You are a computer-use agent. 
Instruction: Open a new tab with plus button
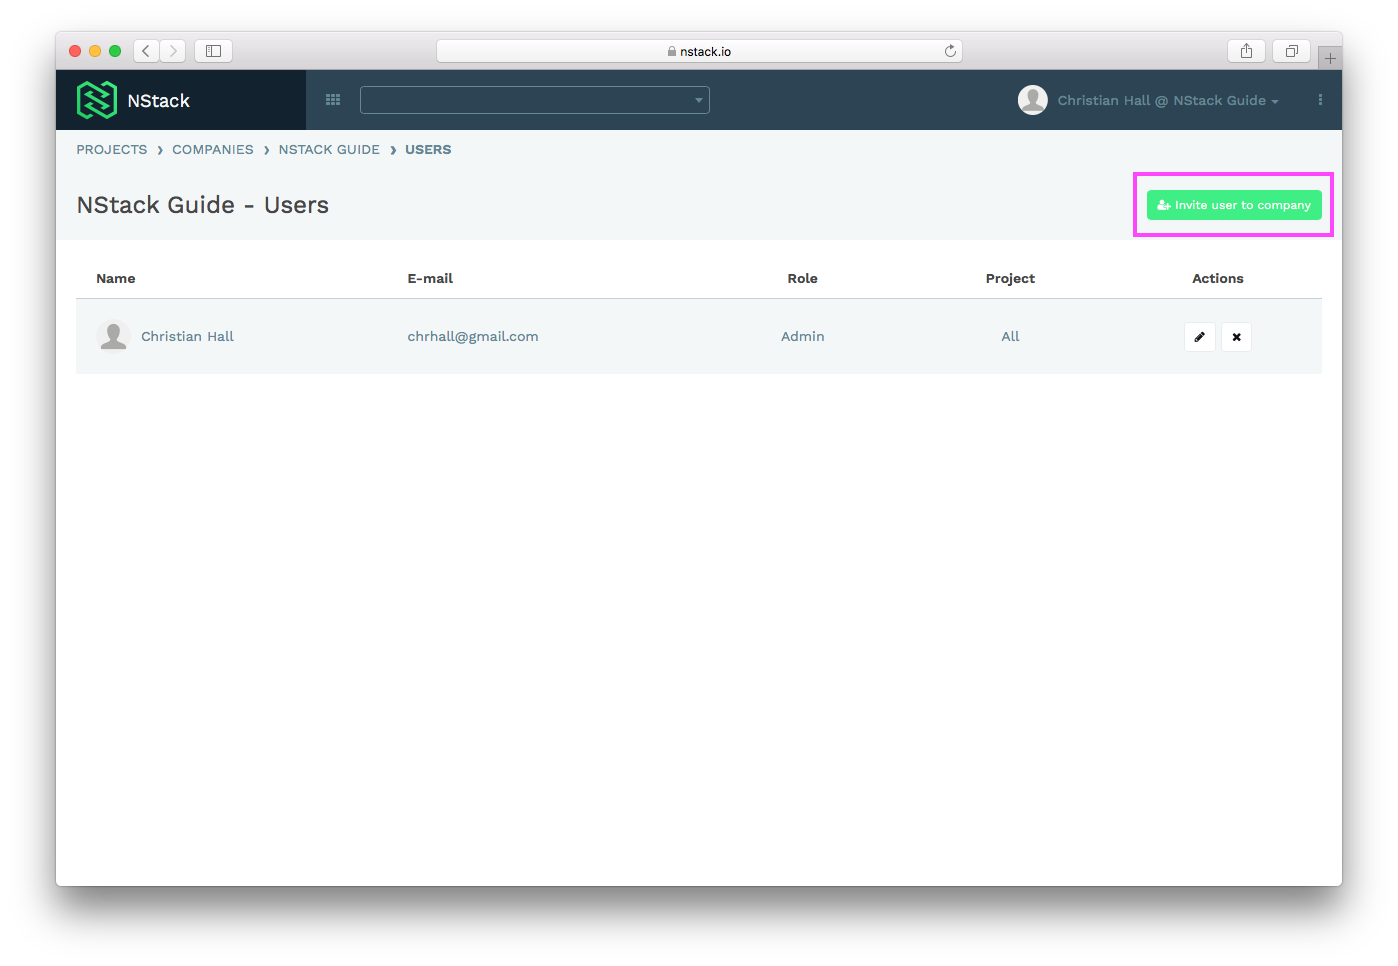pyautogui.click(x=1330, y=58)
